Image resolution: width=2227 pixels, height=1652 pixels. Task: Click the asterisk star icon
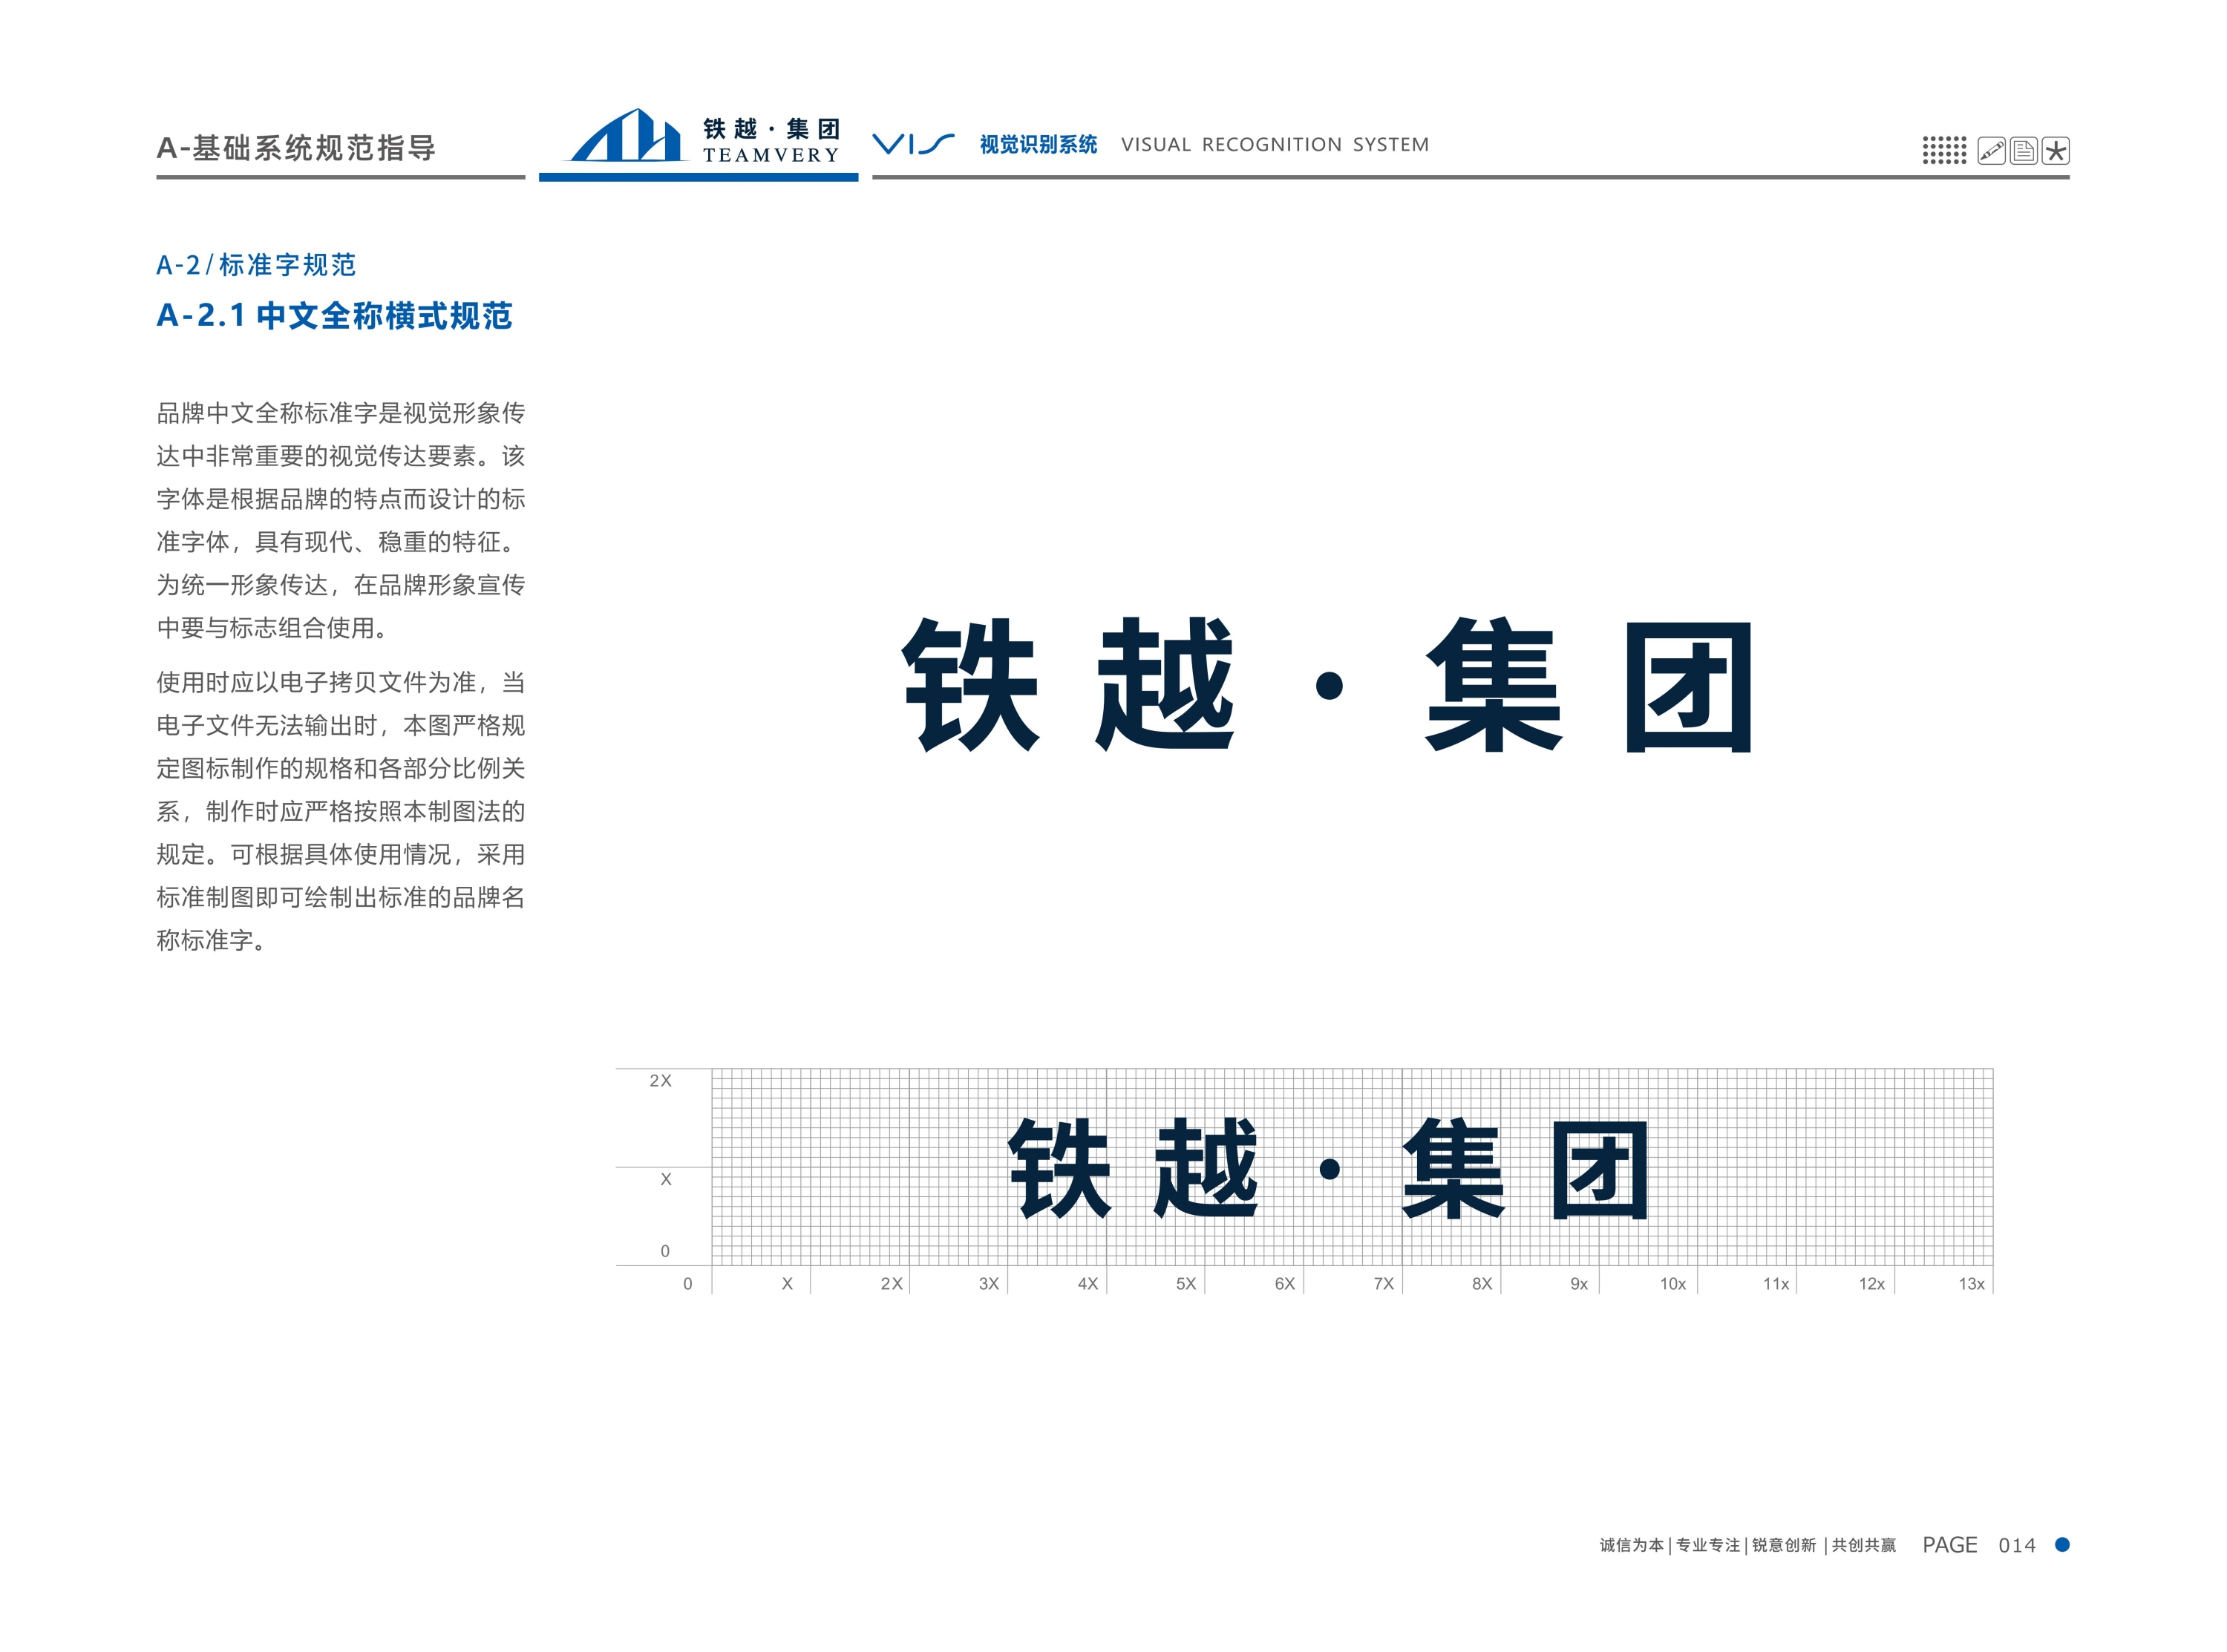(2055, 151)
